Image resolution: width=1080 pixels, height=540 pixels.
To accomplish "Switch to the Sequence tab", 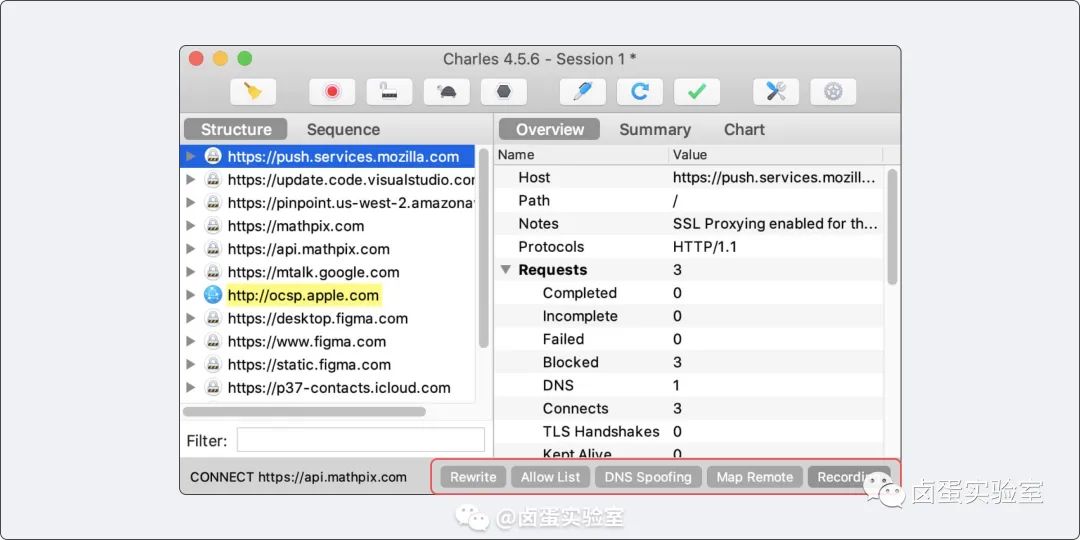I will point(343,129).
